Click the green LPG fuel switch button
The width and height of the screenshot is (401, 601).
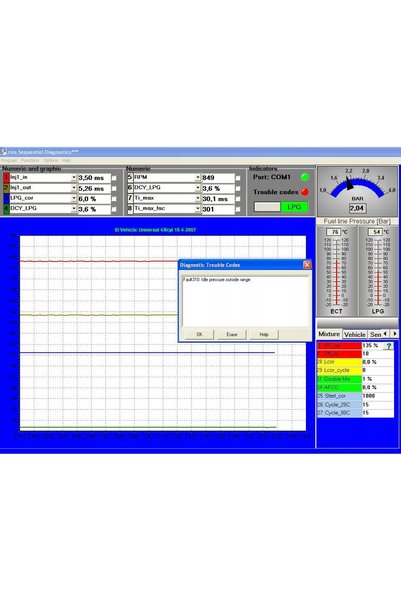coord(294,207)
